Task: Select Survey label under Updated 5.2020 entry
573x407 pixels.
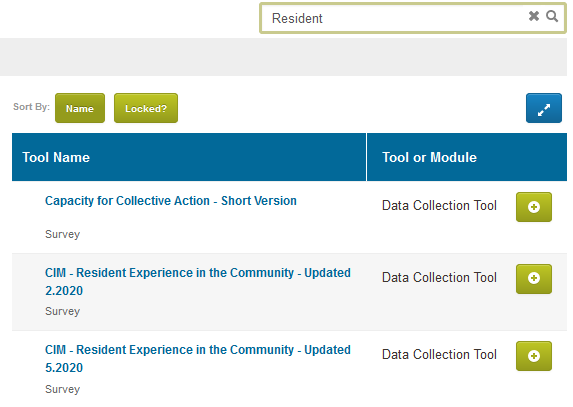Action: (x=62, y=389)
